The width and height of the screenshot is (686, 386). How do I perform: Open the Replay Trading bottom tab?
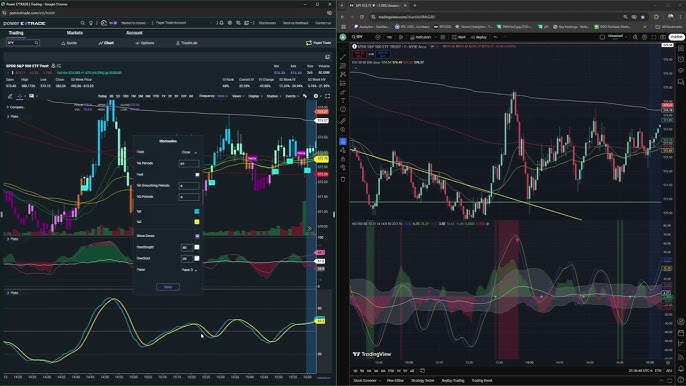453,380
